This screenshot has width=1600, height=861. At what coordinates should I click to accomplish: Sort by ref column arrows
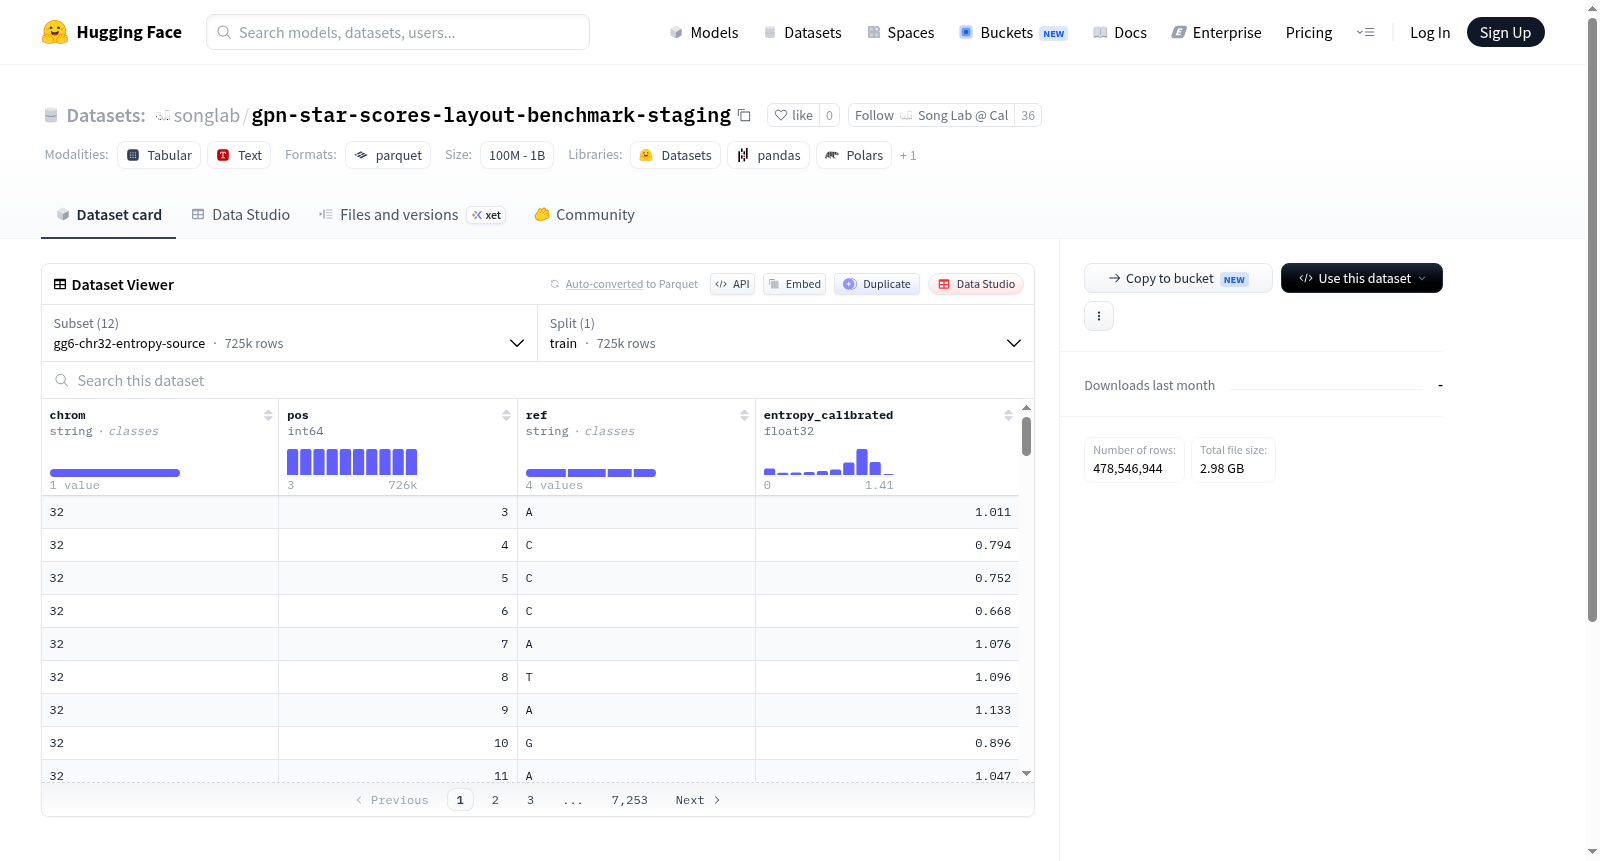click(x=744, y=415)
